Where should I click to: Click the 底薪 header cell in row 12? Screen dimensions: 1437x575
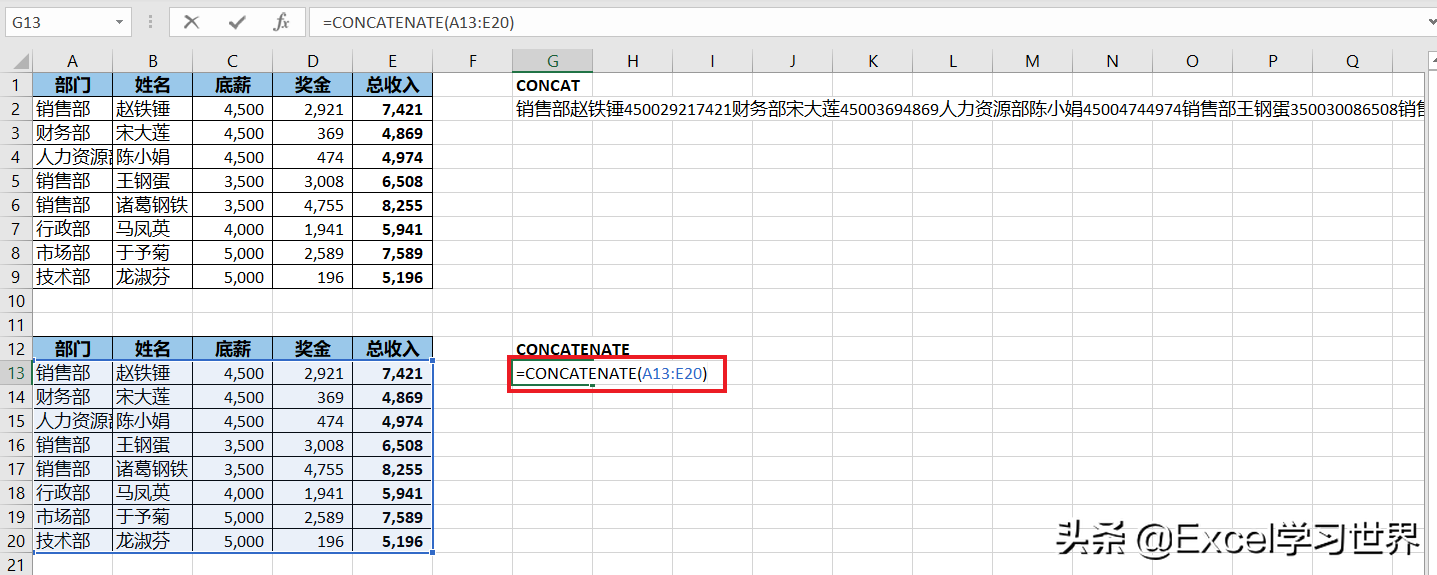(233, 349)
